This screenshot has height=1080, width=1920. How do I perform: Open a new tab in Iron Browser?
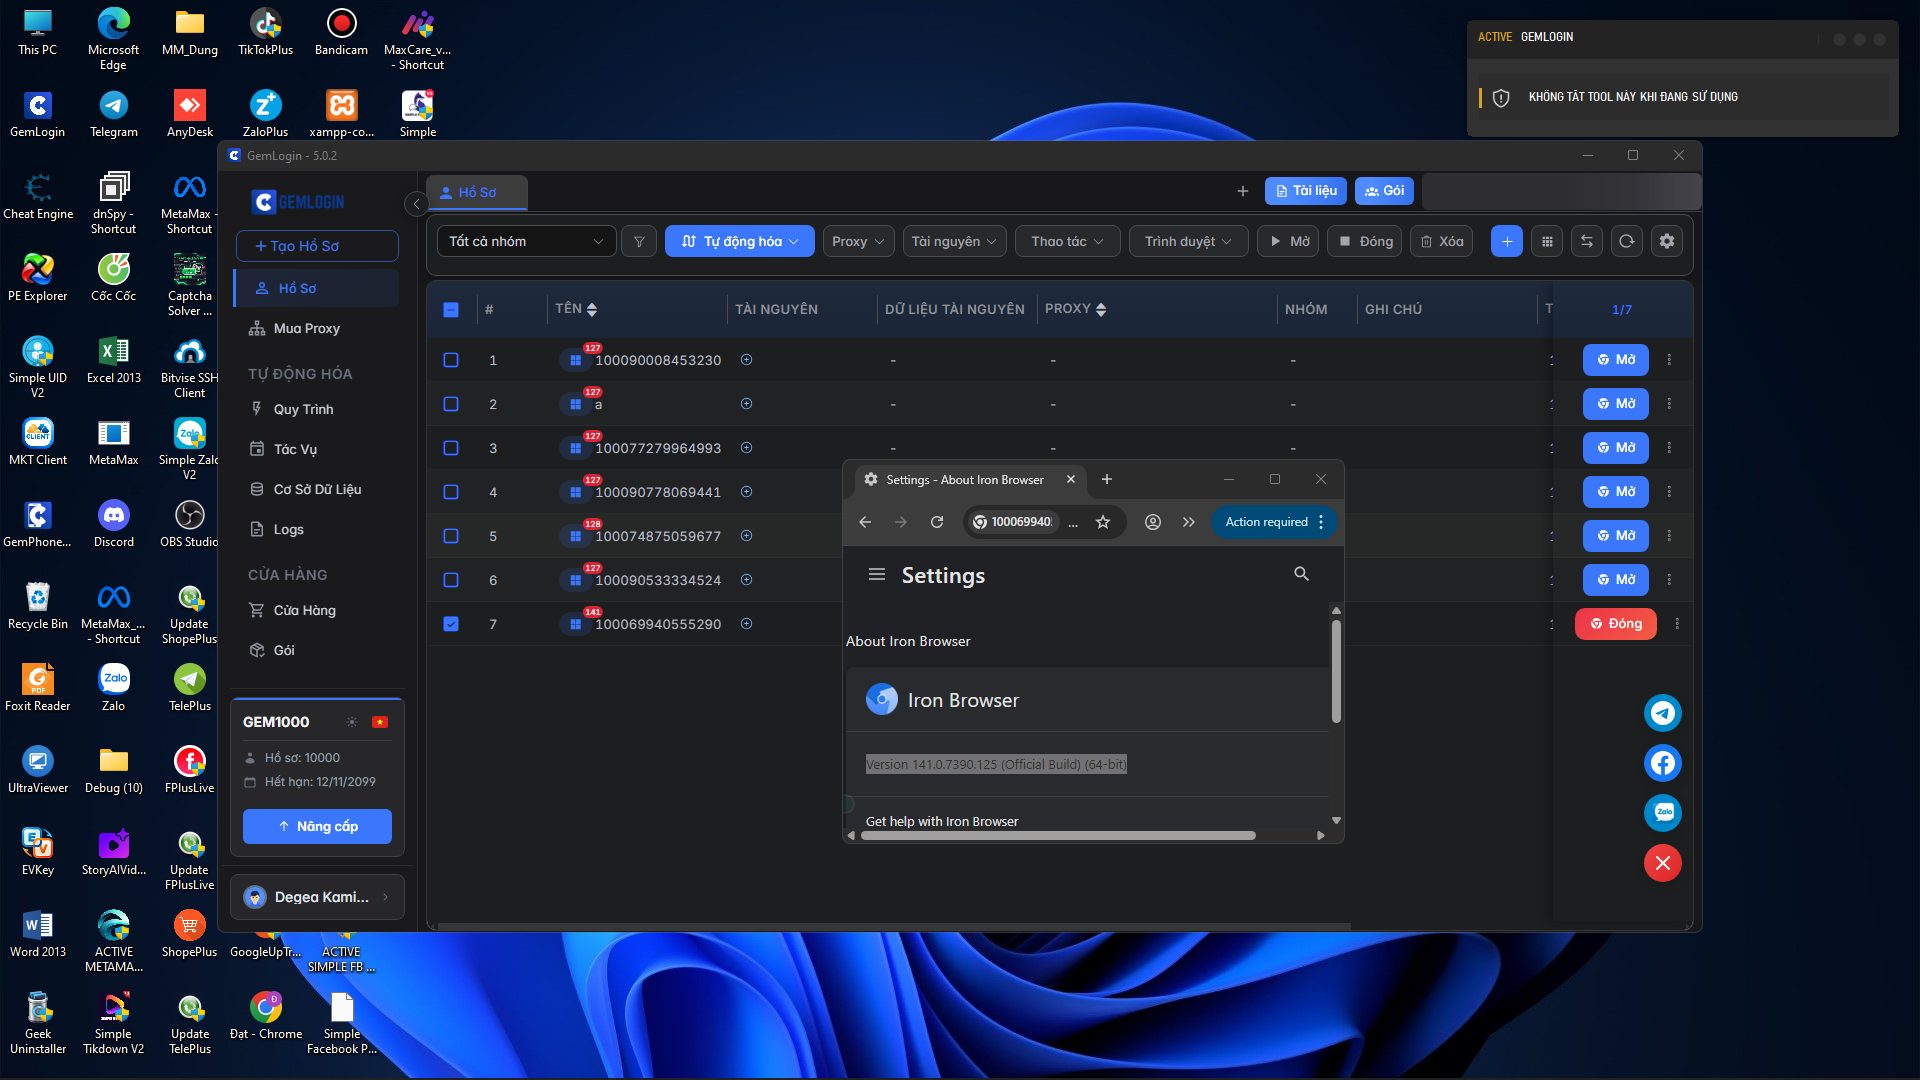click(x=1107, y=480)
